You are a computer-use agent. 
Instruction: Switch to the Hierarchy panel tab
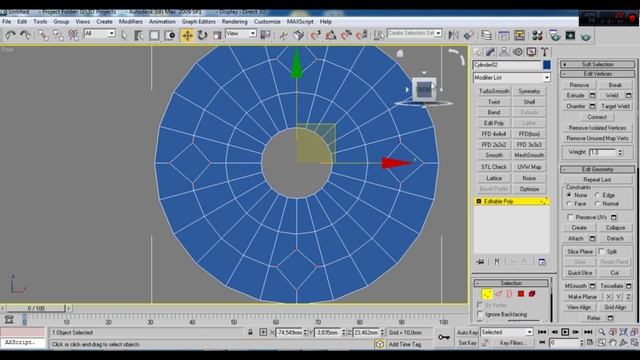point(504,52)
